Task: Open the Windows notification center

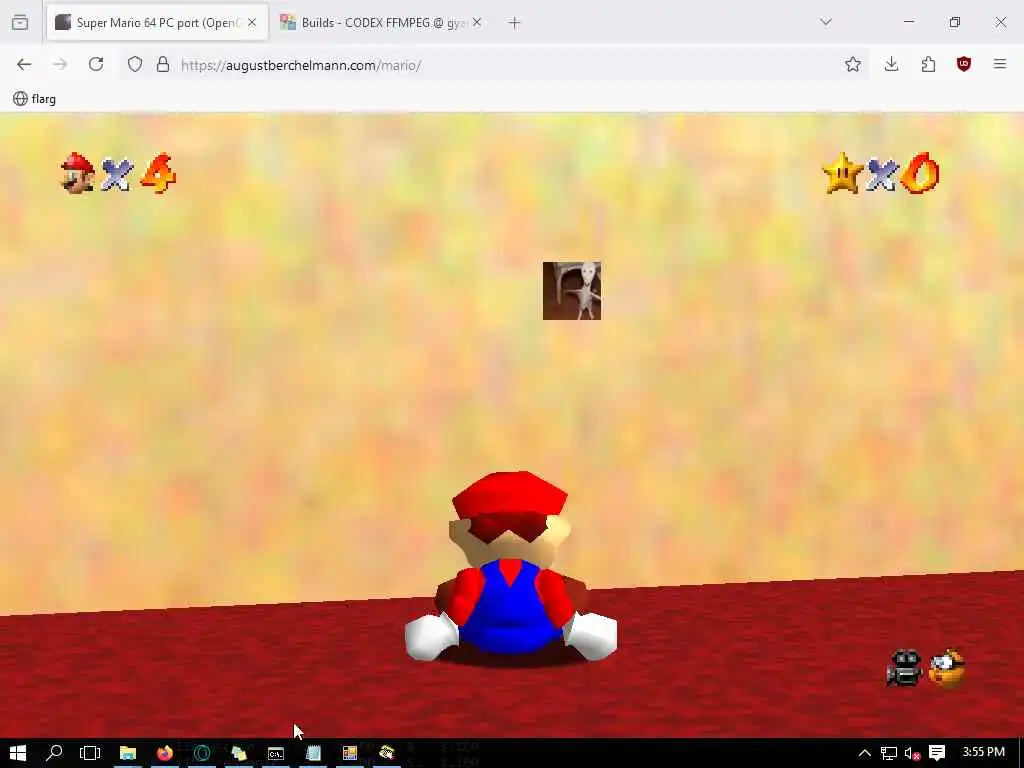Action: [937, 753]
